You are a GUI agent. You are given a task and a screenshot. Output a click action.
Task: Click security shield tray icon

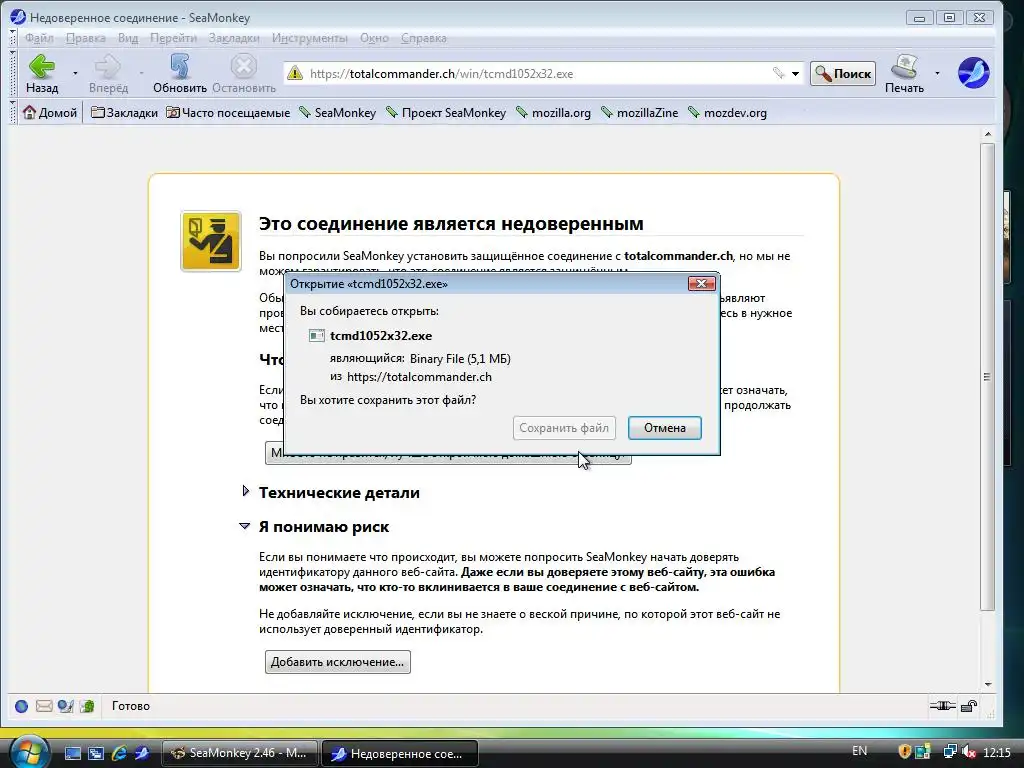click(x=904, y=752)
